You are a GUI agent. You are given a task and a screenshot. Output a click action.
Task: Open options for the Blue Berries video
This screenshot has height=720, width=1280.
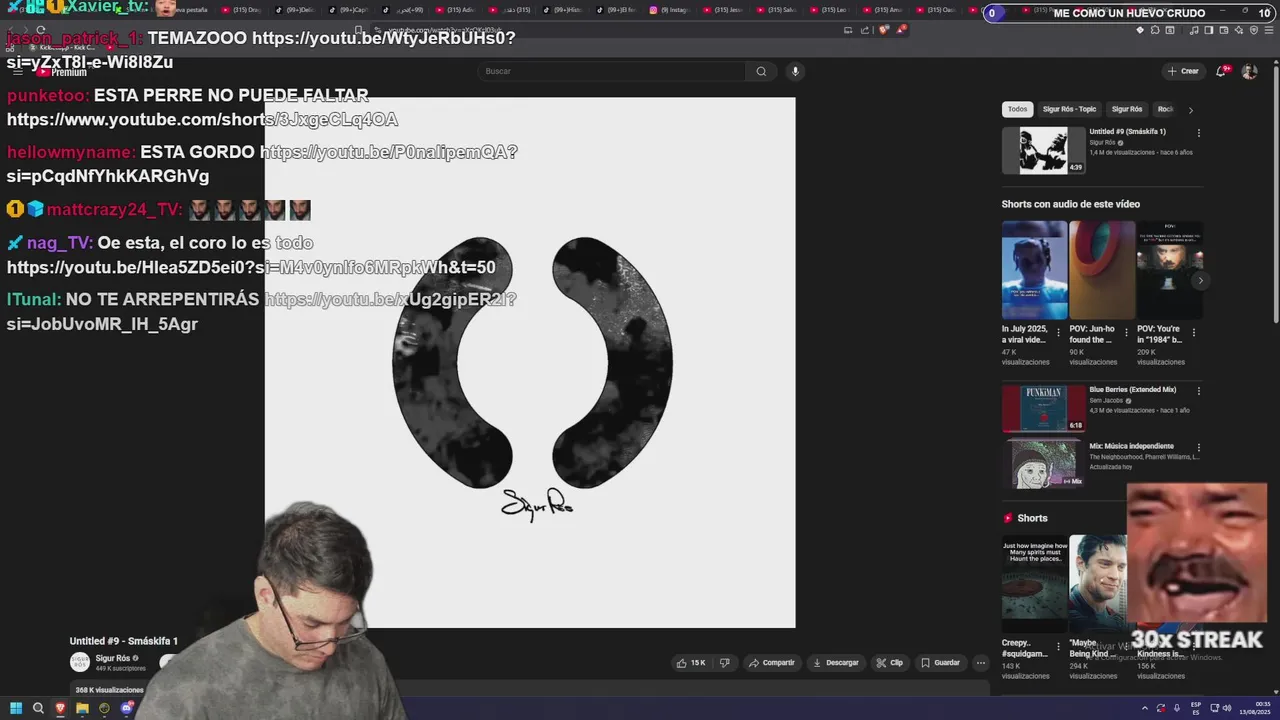(1198, 391)
